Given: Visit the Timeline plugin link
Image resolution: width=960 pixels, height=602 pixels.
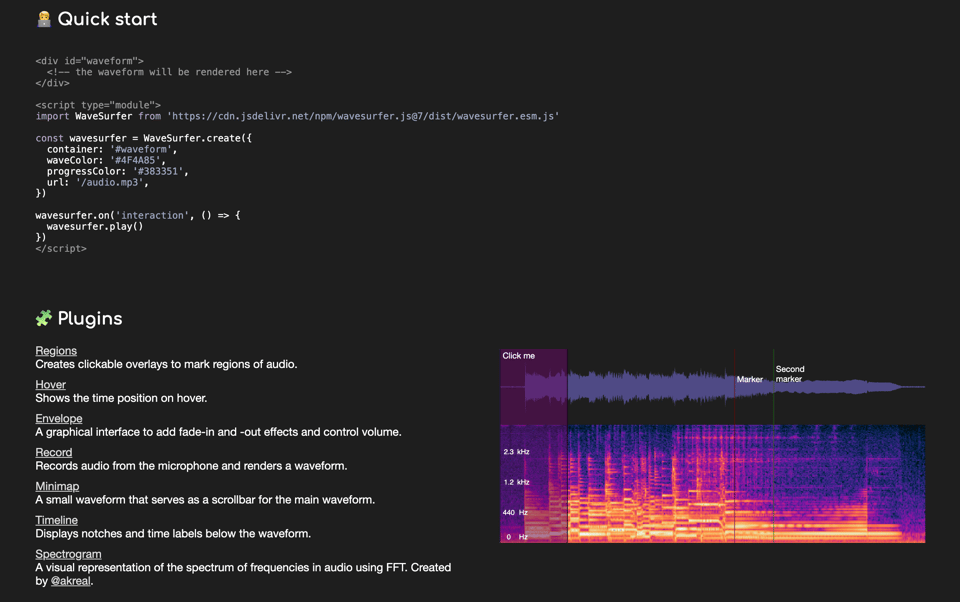Looking at the screenshot, I should coord(56,520).
